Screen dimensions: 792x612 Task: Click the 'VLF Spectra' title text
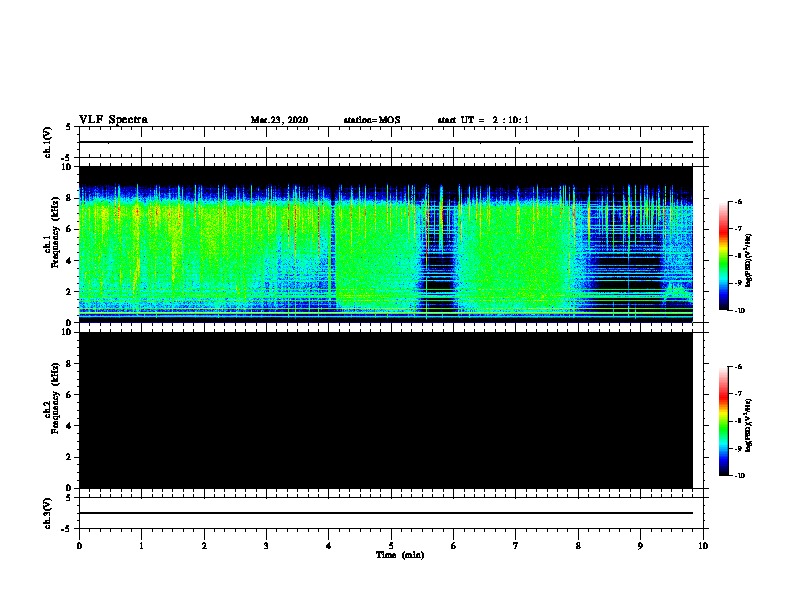pyautogui.click(x=113, y=120)
